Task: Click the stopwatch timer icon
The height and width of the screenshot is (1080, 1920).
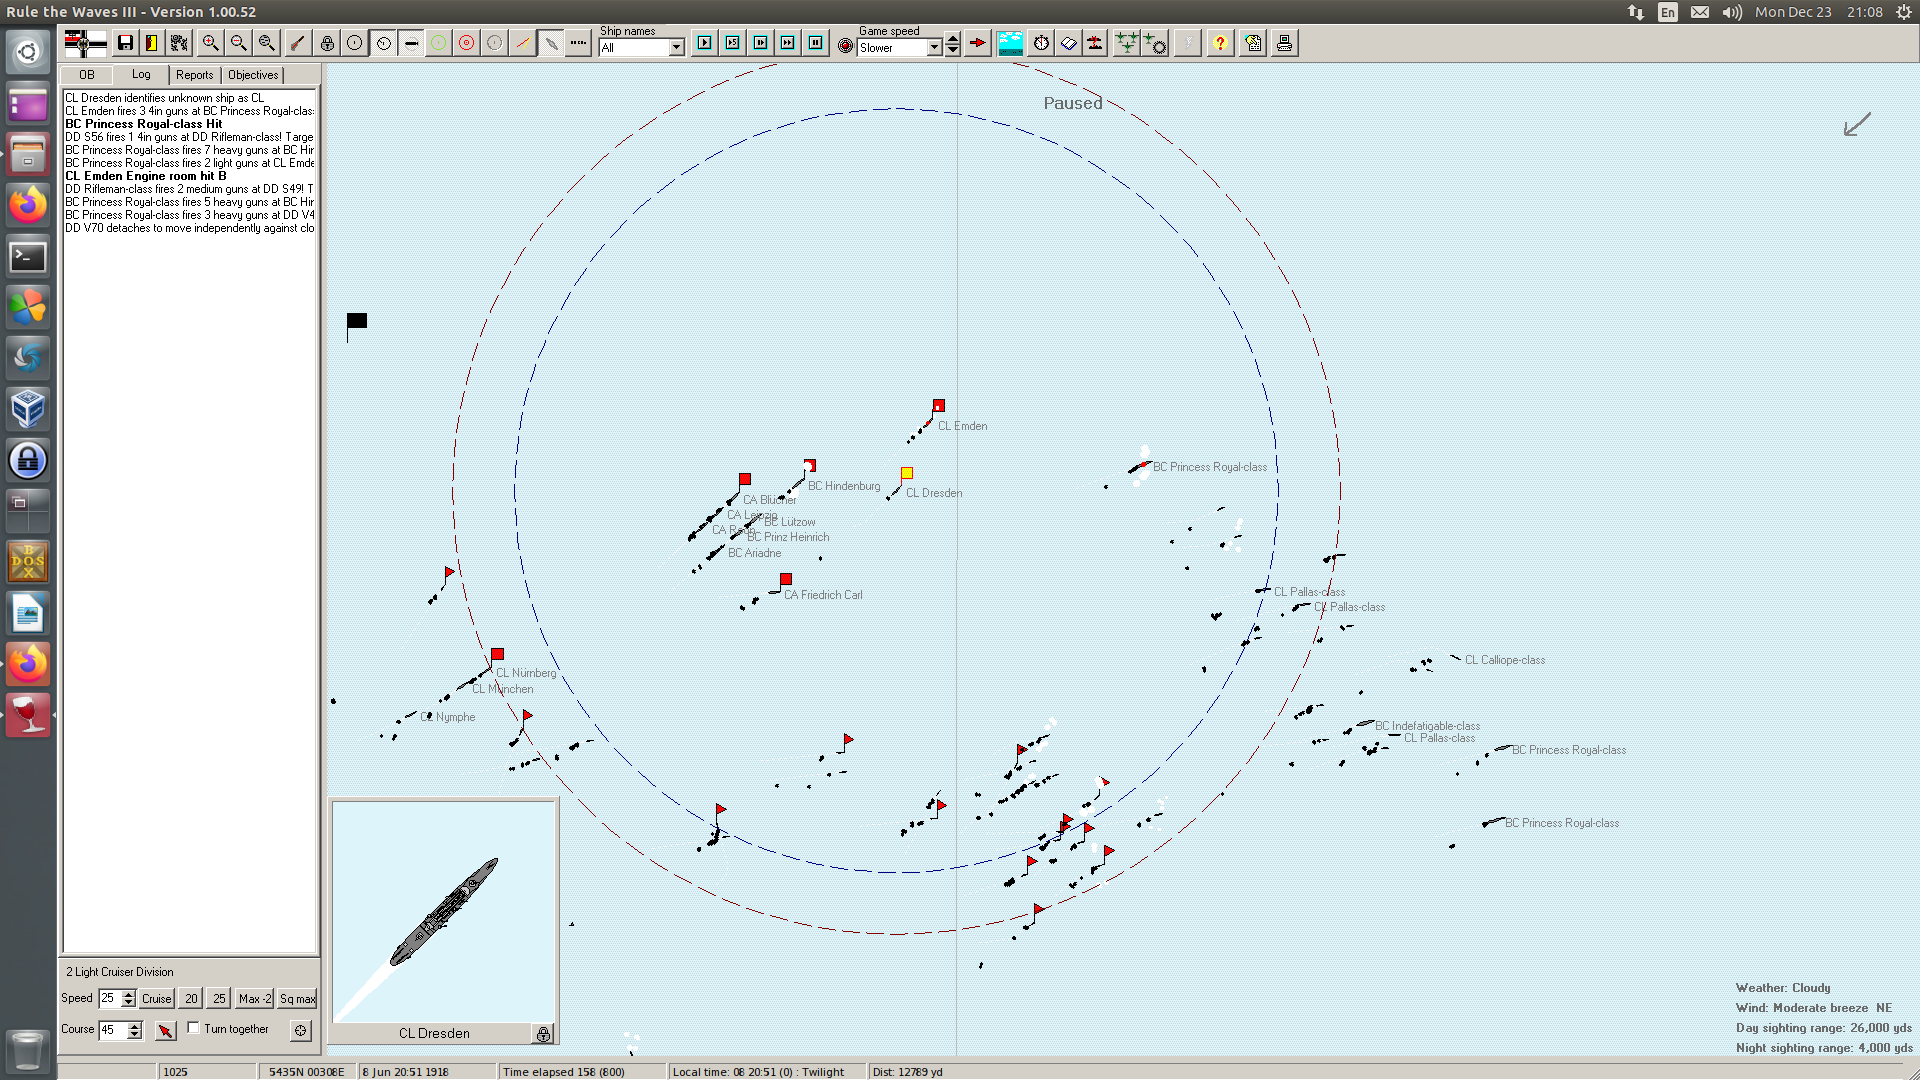Action: 1041,43
